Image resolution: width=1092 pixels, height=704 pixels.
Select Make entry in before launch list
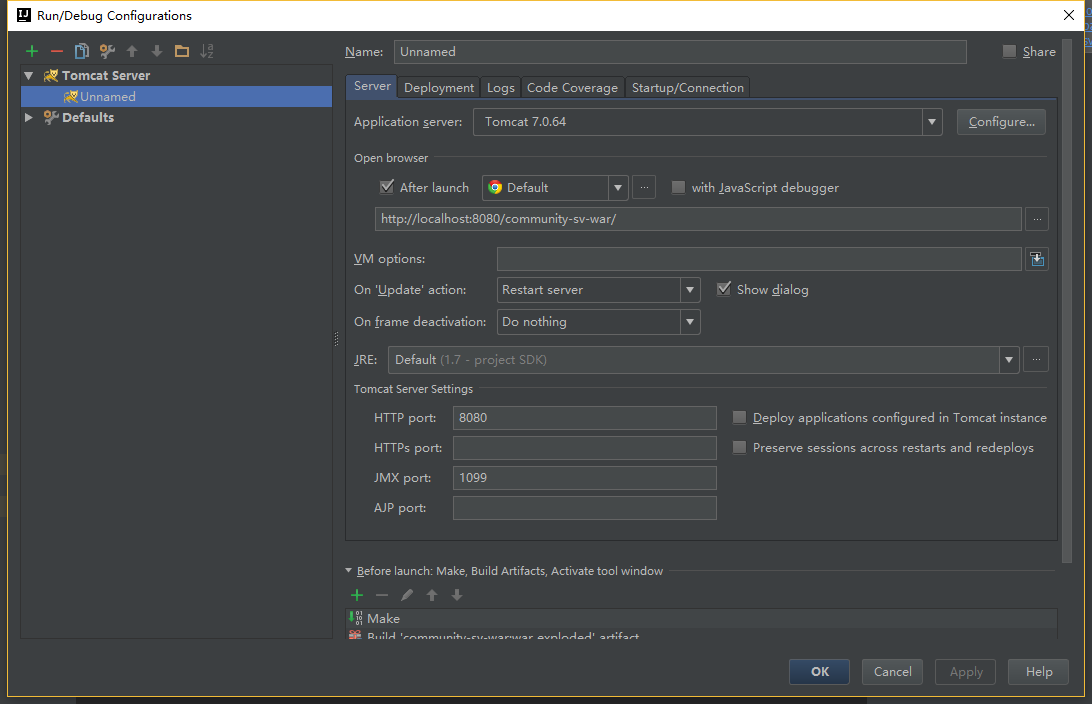702,618
